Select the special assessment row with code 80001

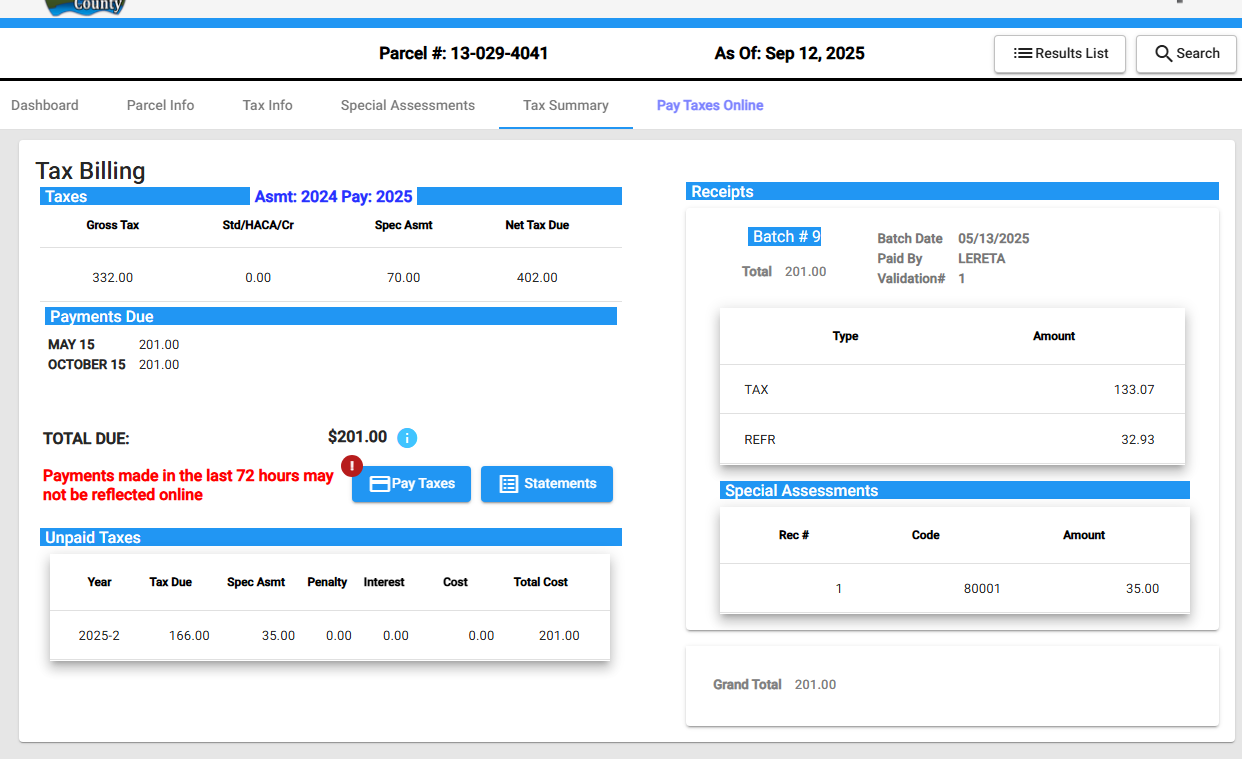point(954,588)
